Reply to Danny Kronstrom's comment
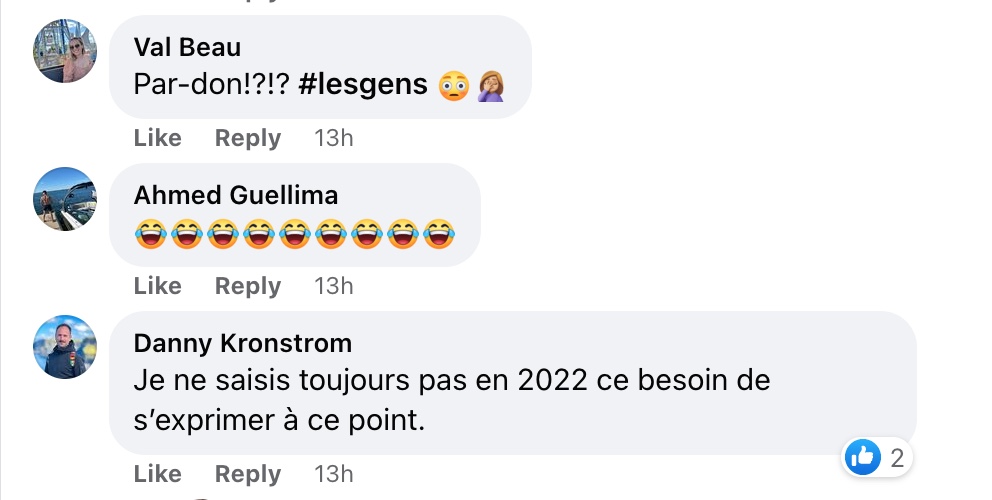The height and width of the screenshot is (500, 992). pyautogui.click(x=248, y=474)
